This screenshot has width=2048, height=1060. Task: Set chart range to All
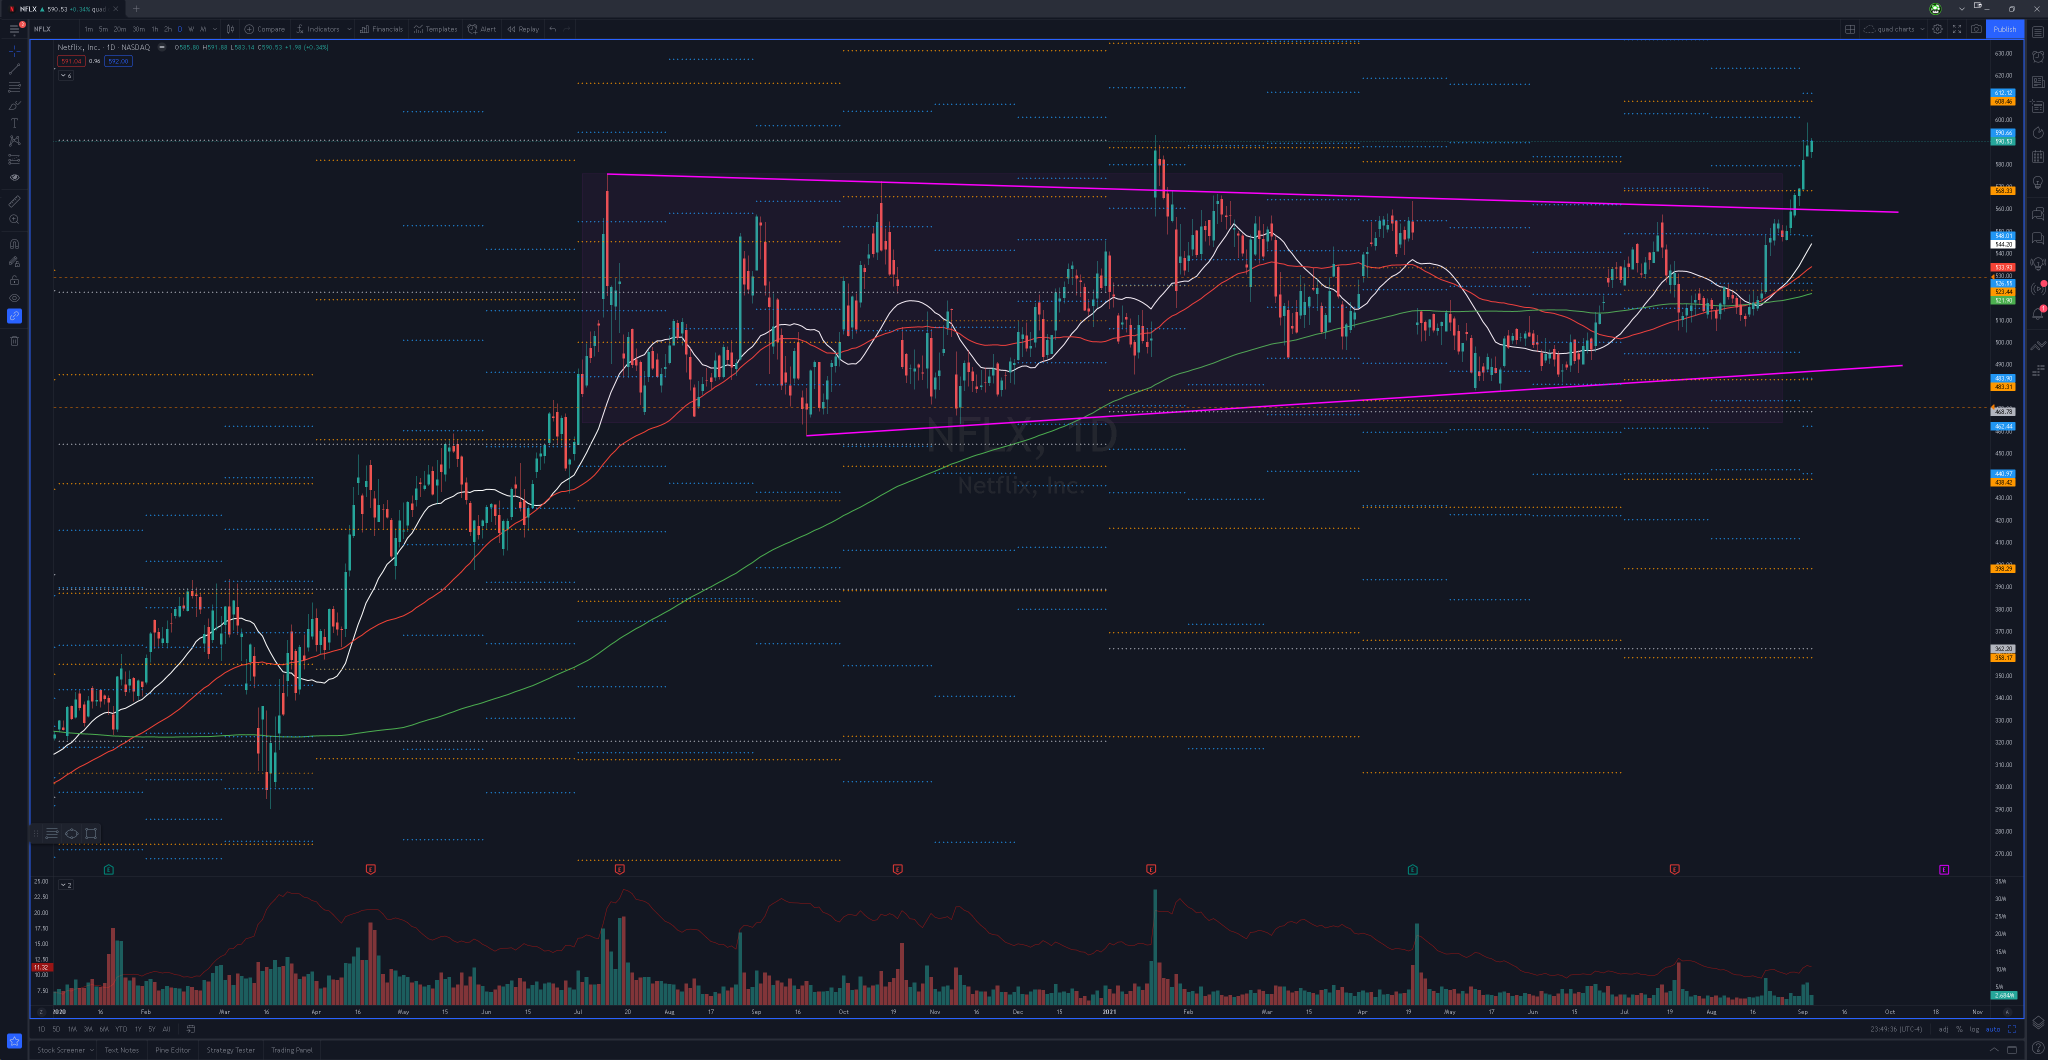tap(166, 1029)
